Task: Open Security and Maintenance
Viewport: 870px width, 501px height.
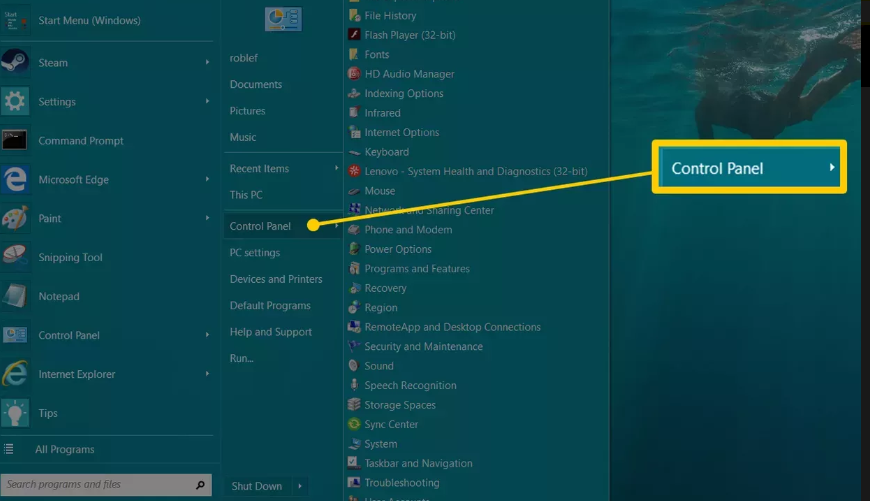Action: pyautogui.click(x=423, y=346)
